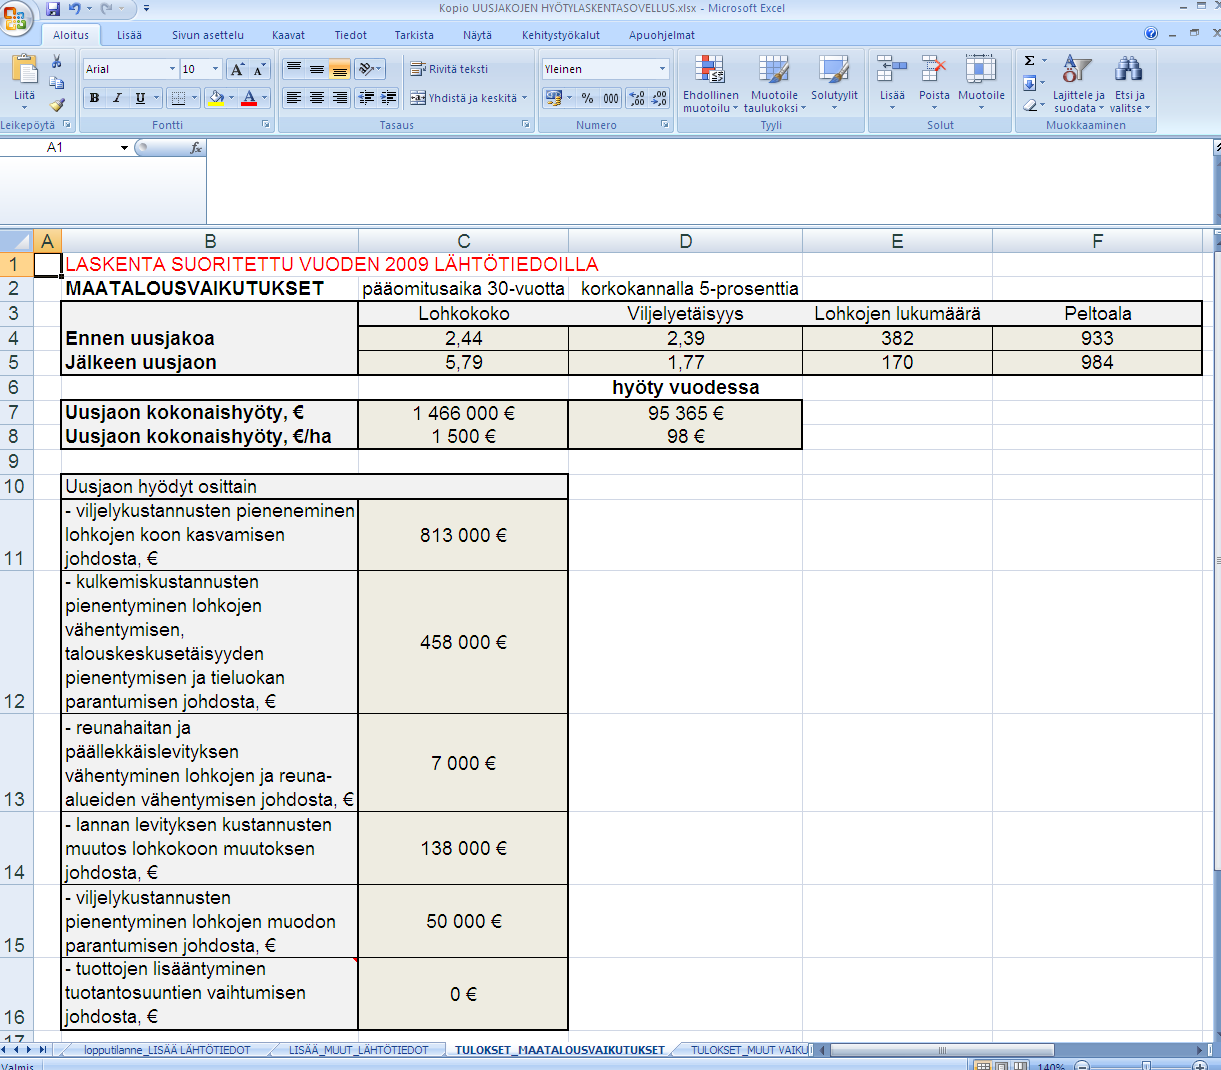
Task: Click Yhdistä ja keskitä merge button
Action: [x=463, y=98]
